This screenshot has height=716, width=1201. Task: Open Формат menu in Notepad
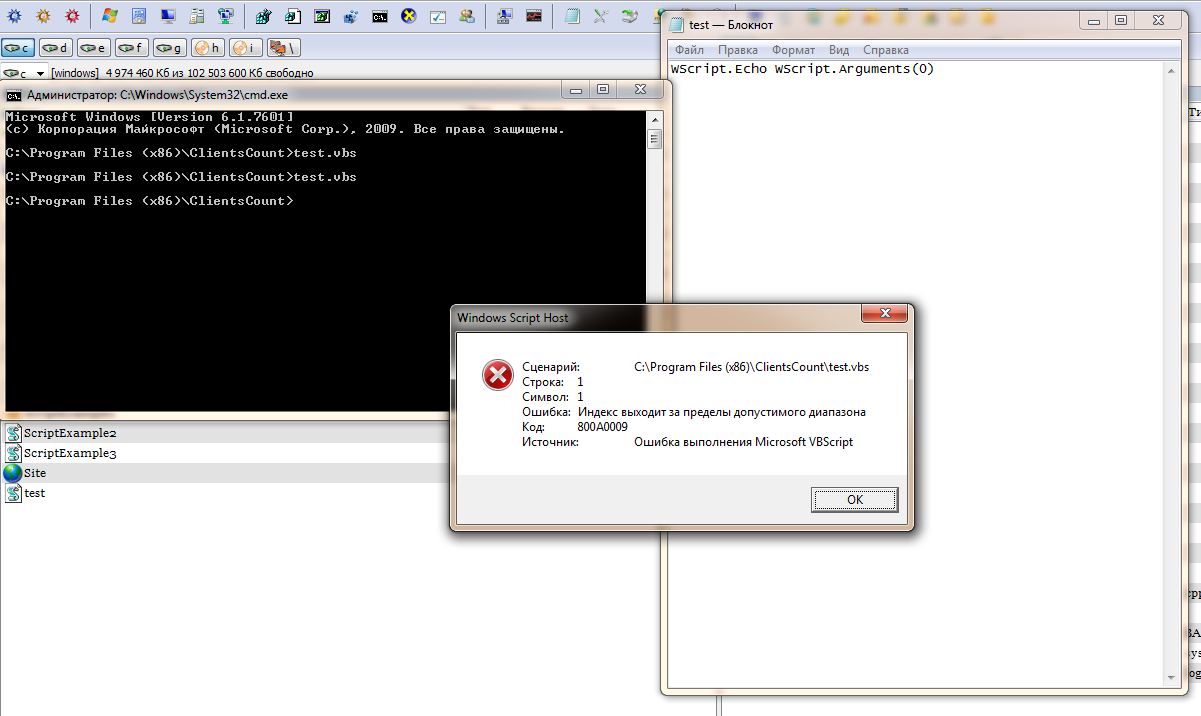click(x=793, y=50)
